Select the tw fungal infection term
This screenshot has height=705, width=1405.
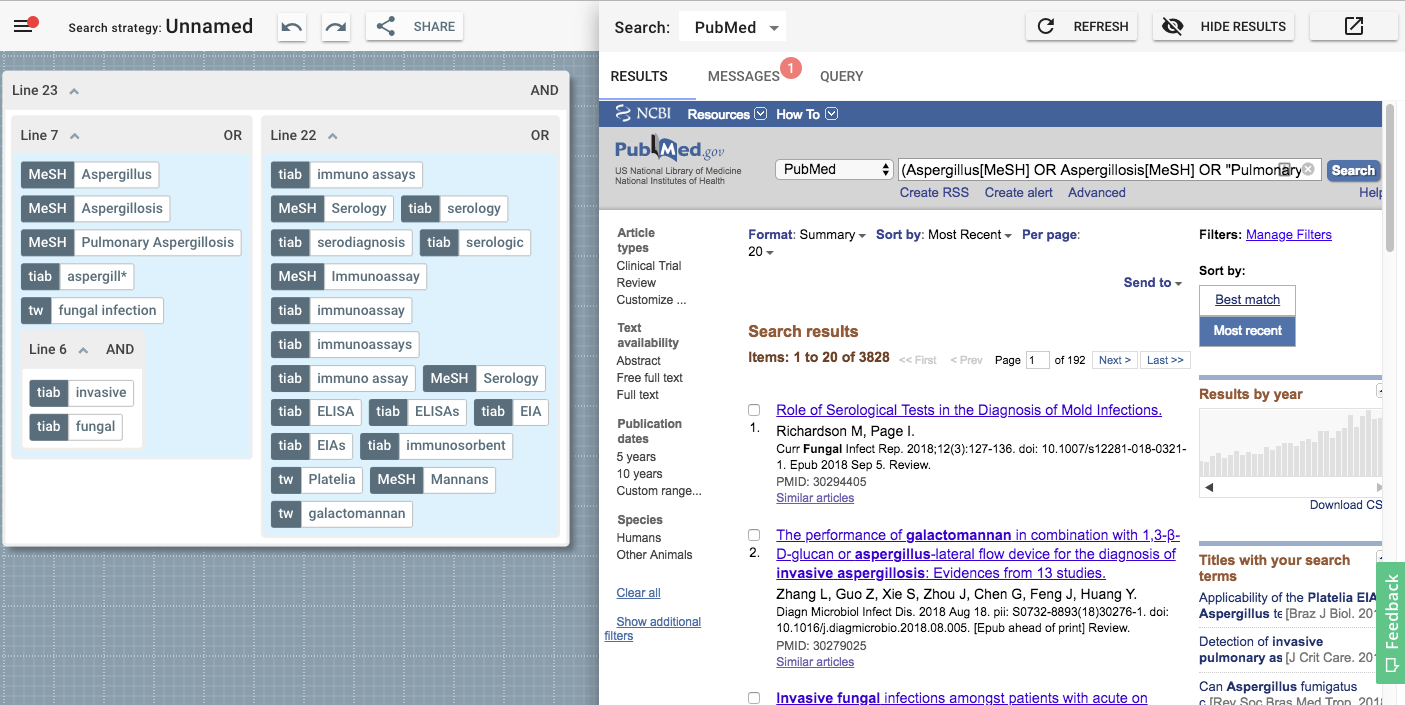(x=92, y=310)
